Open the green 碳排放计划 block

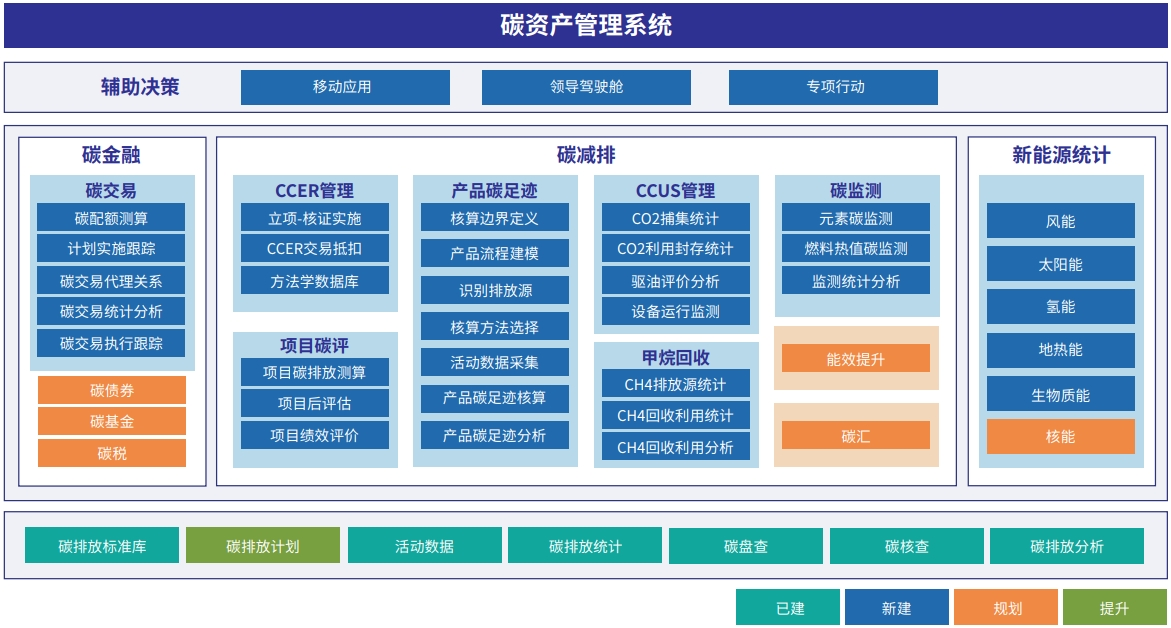[263, 546]
